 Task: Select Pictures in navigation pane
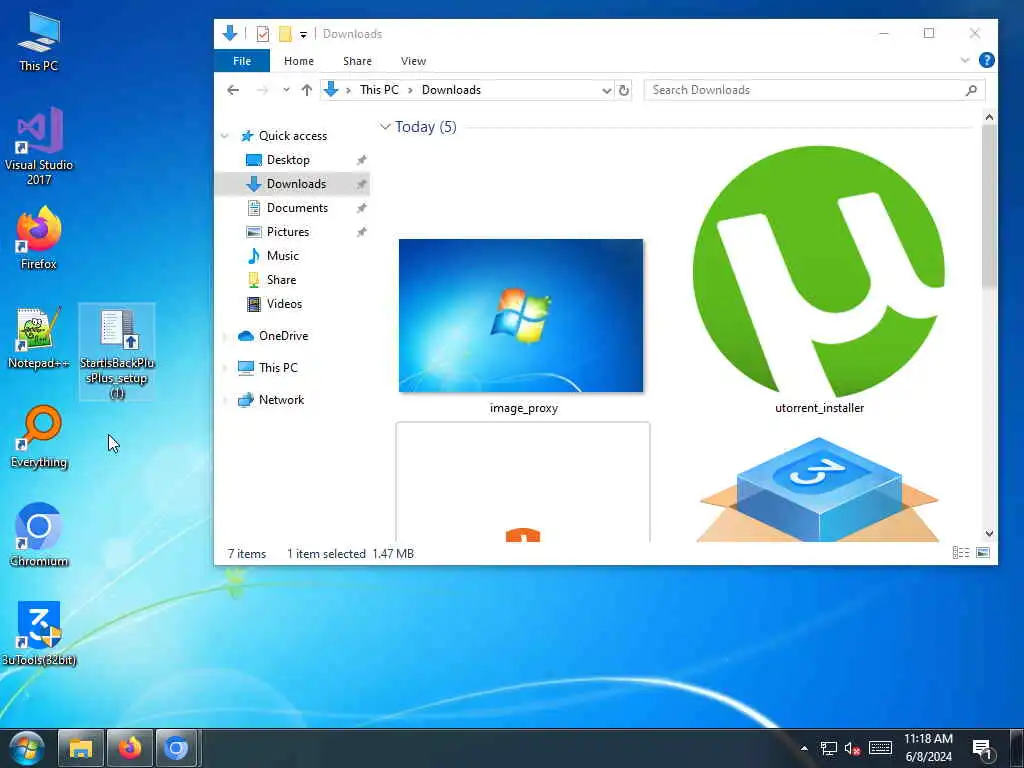288,232
